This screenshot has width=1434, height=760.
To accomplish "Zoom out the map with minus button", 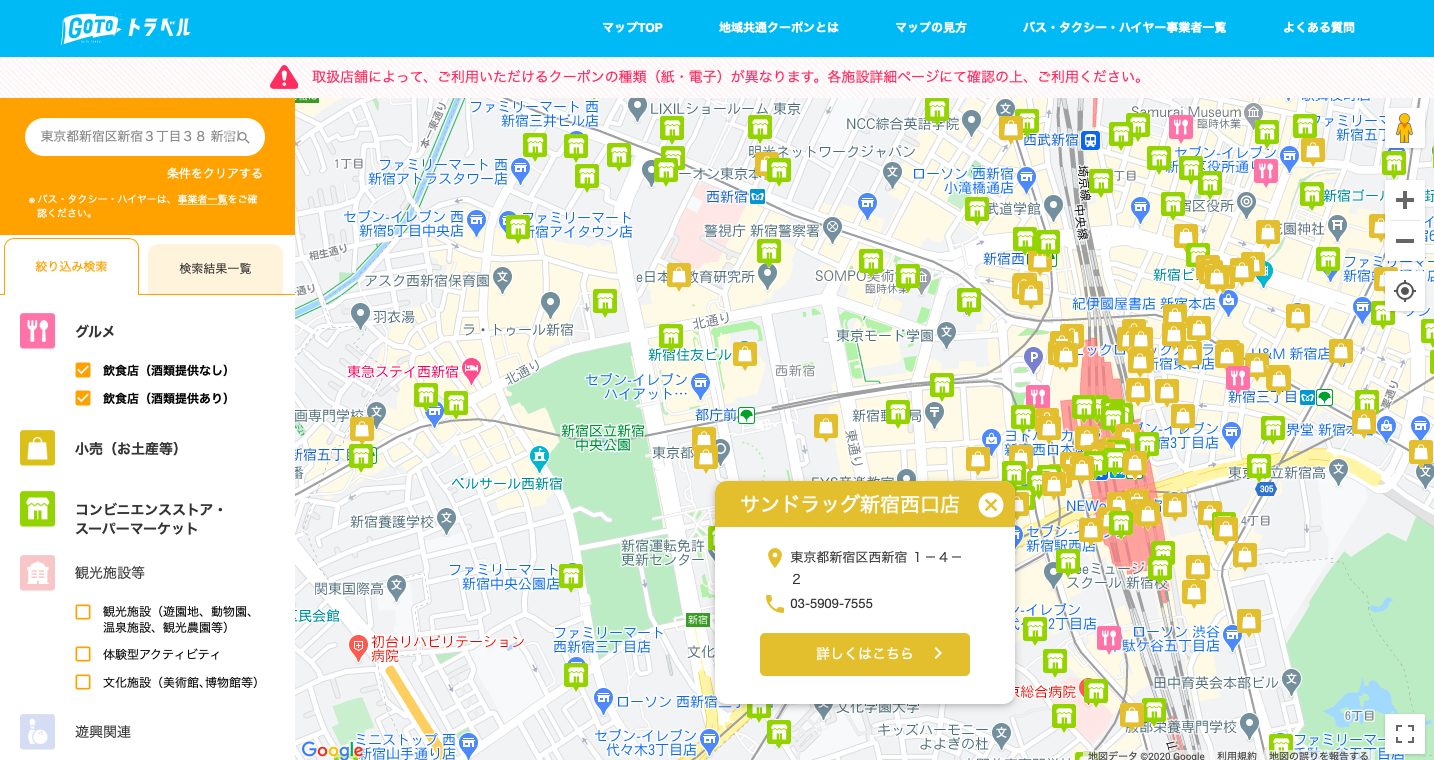I will click(1405, 241).
